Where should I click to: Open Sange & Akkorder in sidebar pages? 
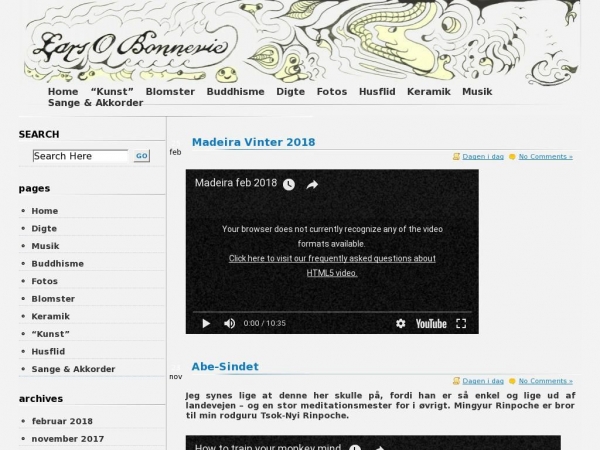(x=73, y=369)
